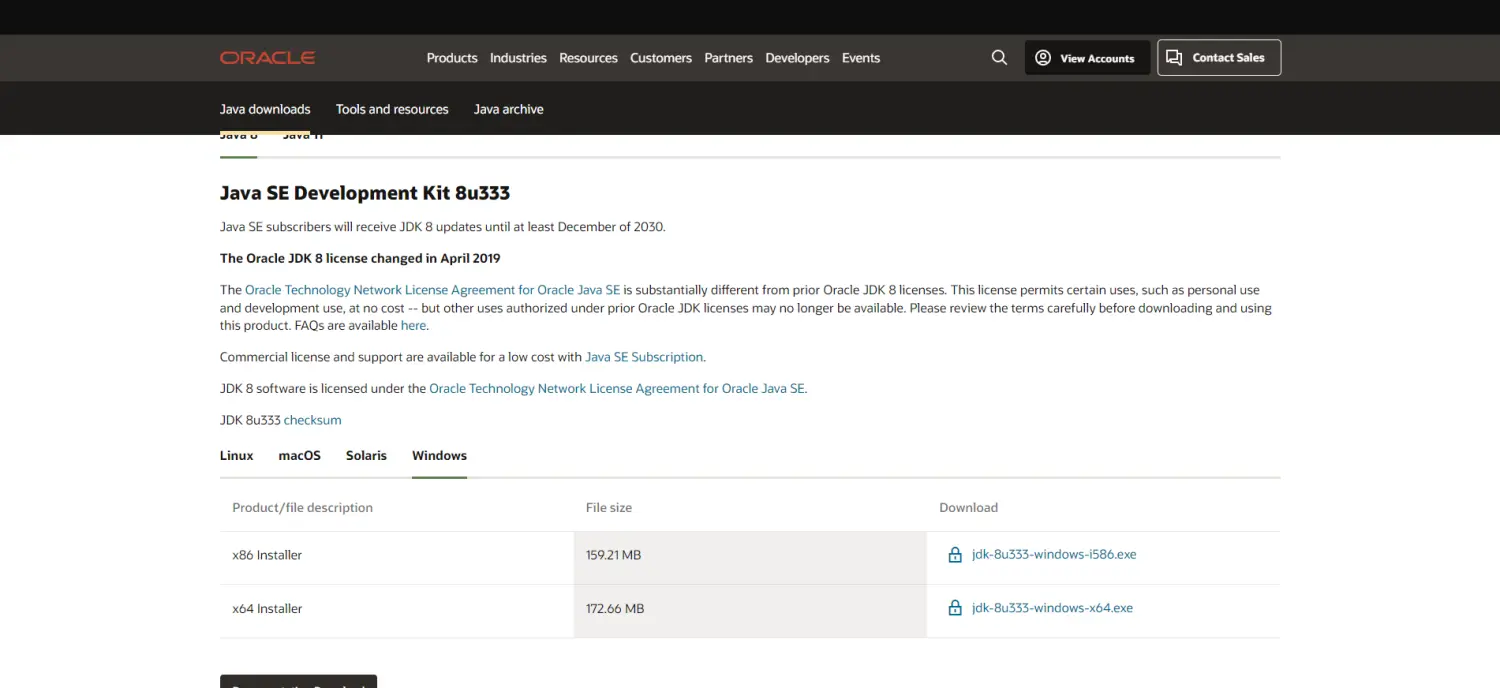1500x688 pixels.
Task: Select the Solaris tab
Action: tap(366, 456)
